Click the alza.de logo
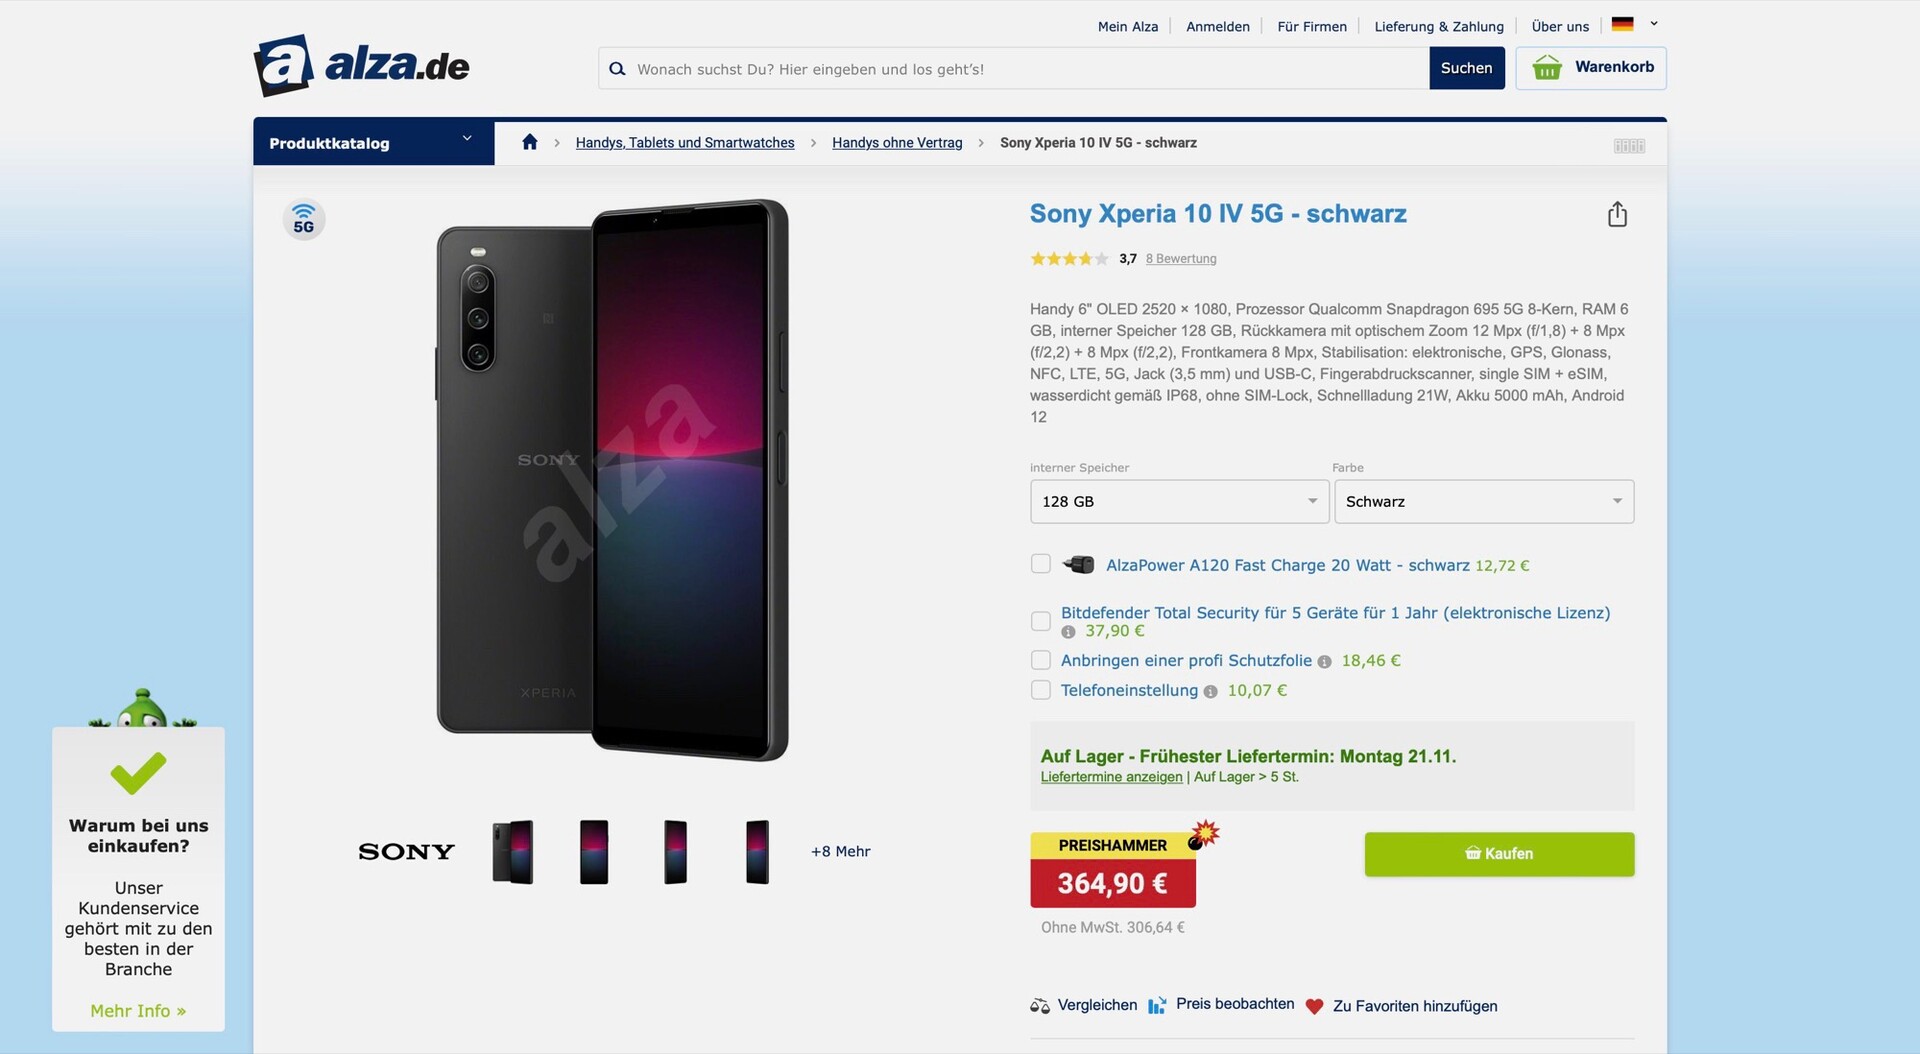The width and height of the screenshot is (1920, 1054). pyautogui.click(x=361, y=66)
